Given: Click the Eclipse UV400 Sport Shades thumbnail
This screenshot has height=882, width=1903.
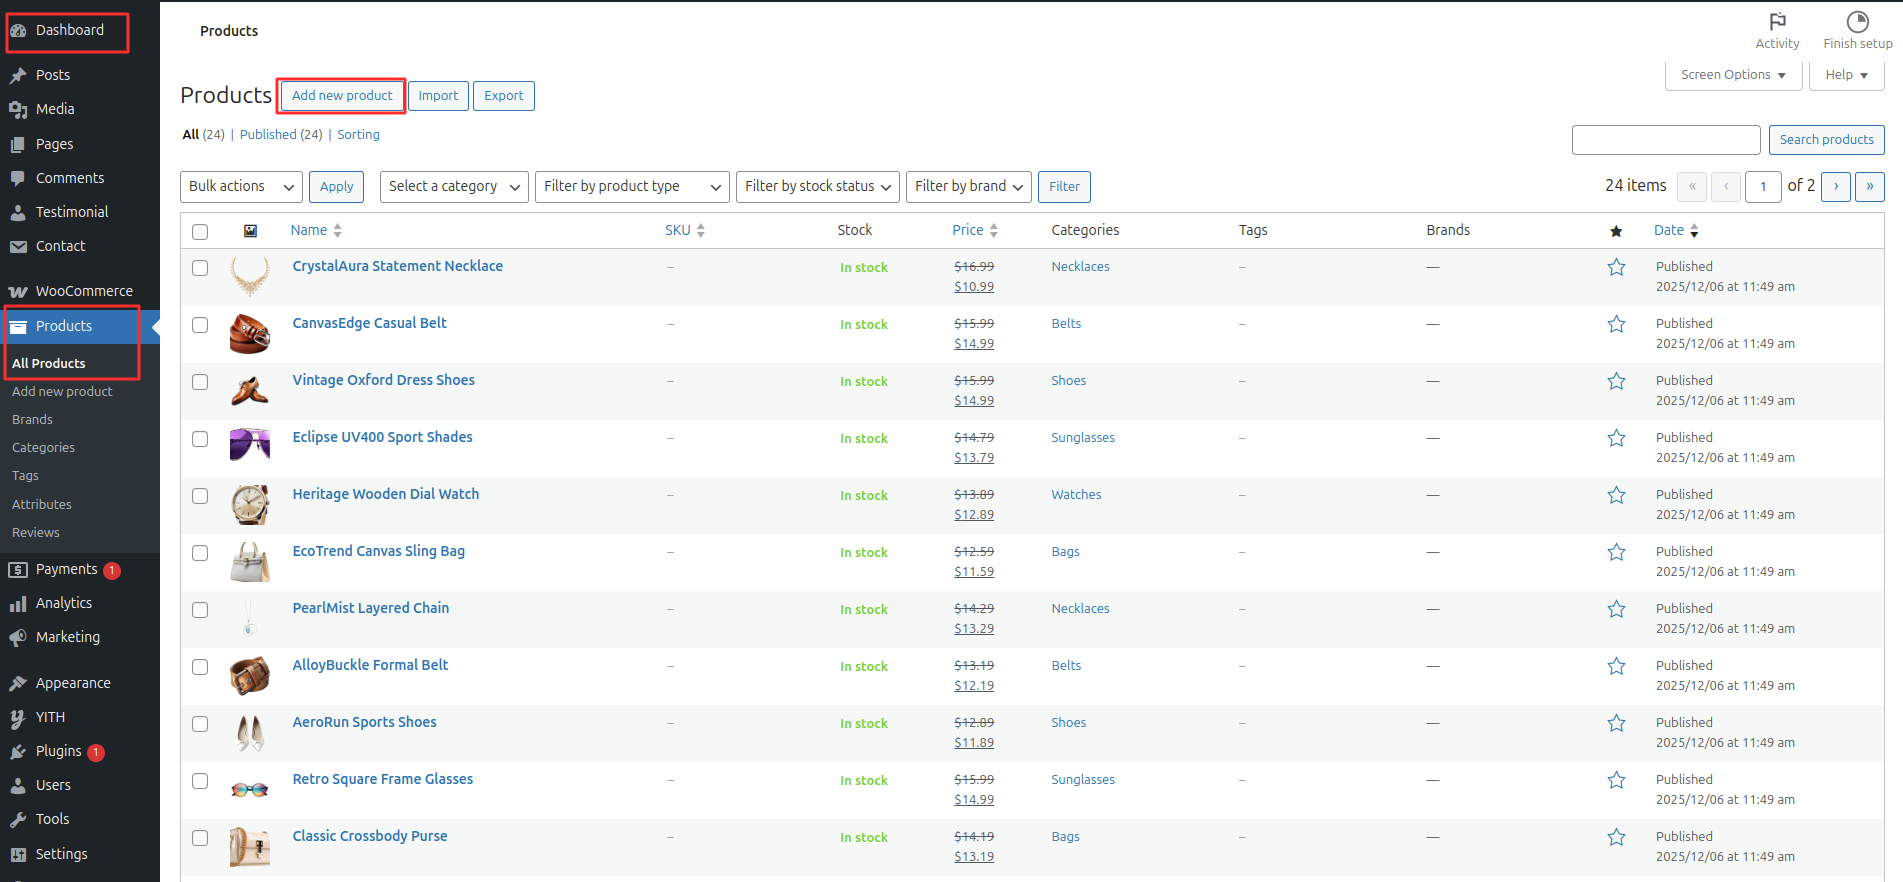Looking at the screenshot, I should pyautogui.click(x=249, y=443).
